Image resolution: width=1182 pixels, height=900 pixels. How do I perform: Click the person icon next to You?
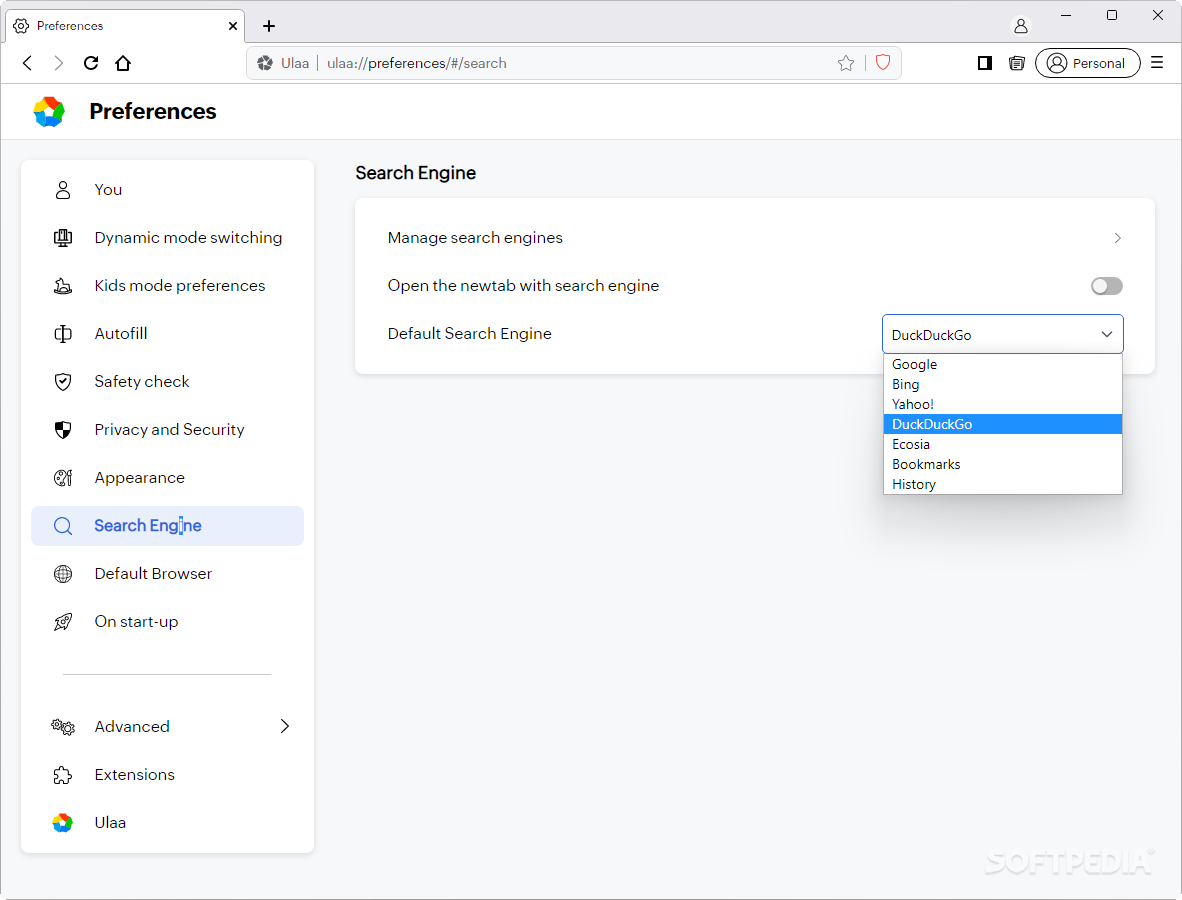click(x=63, y=190)
